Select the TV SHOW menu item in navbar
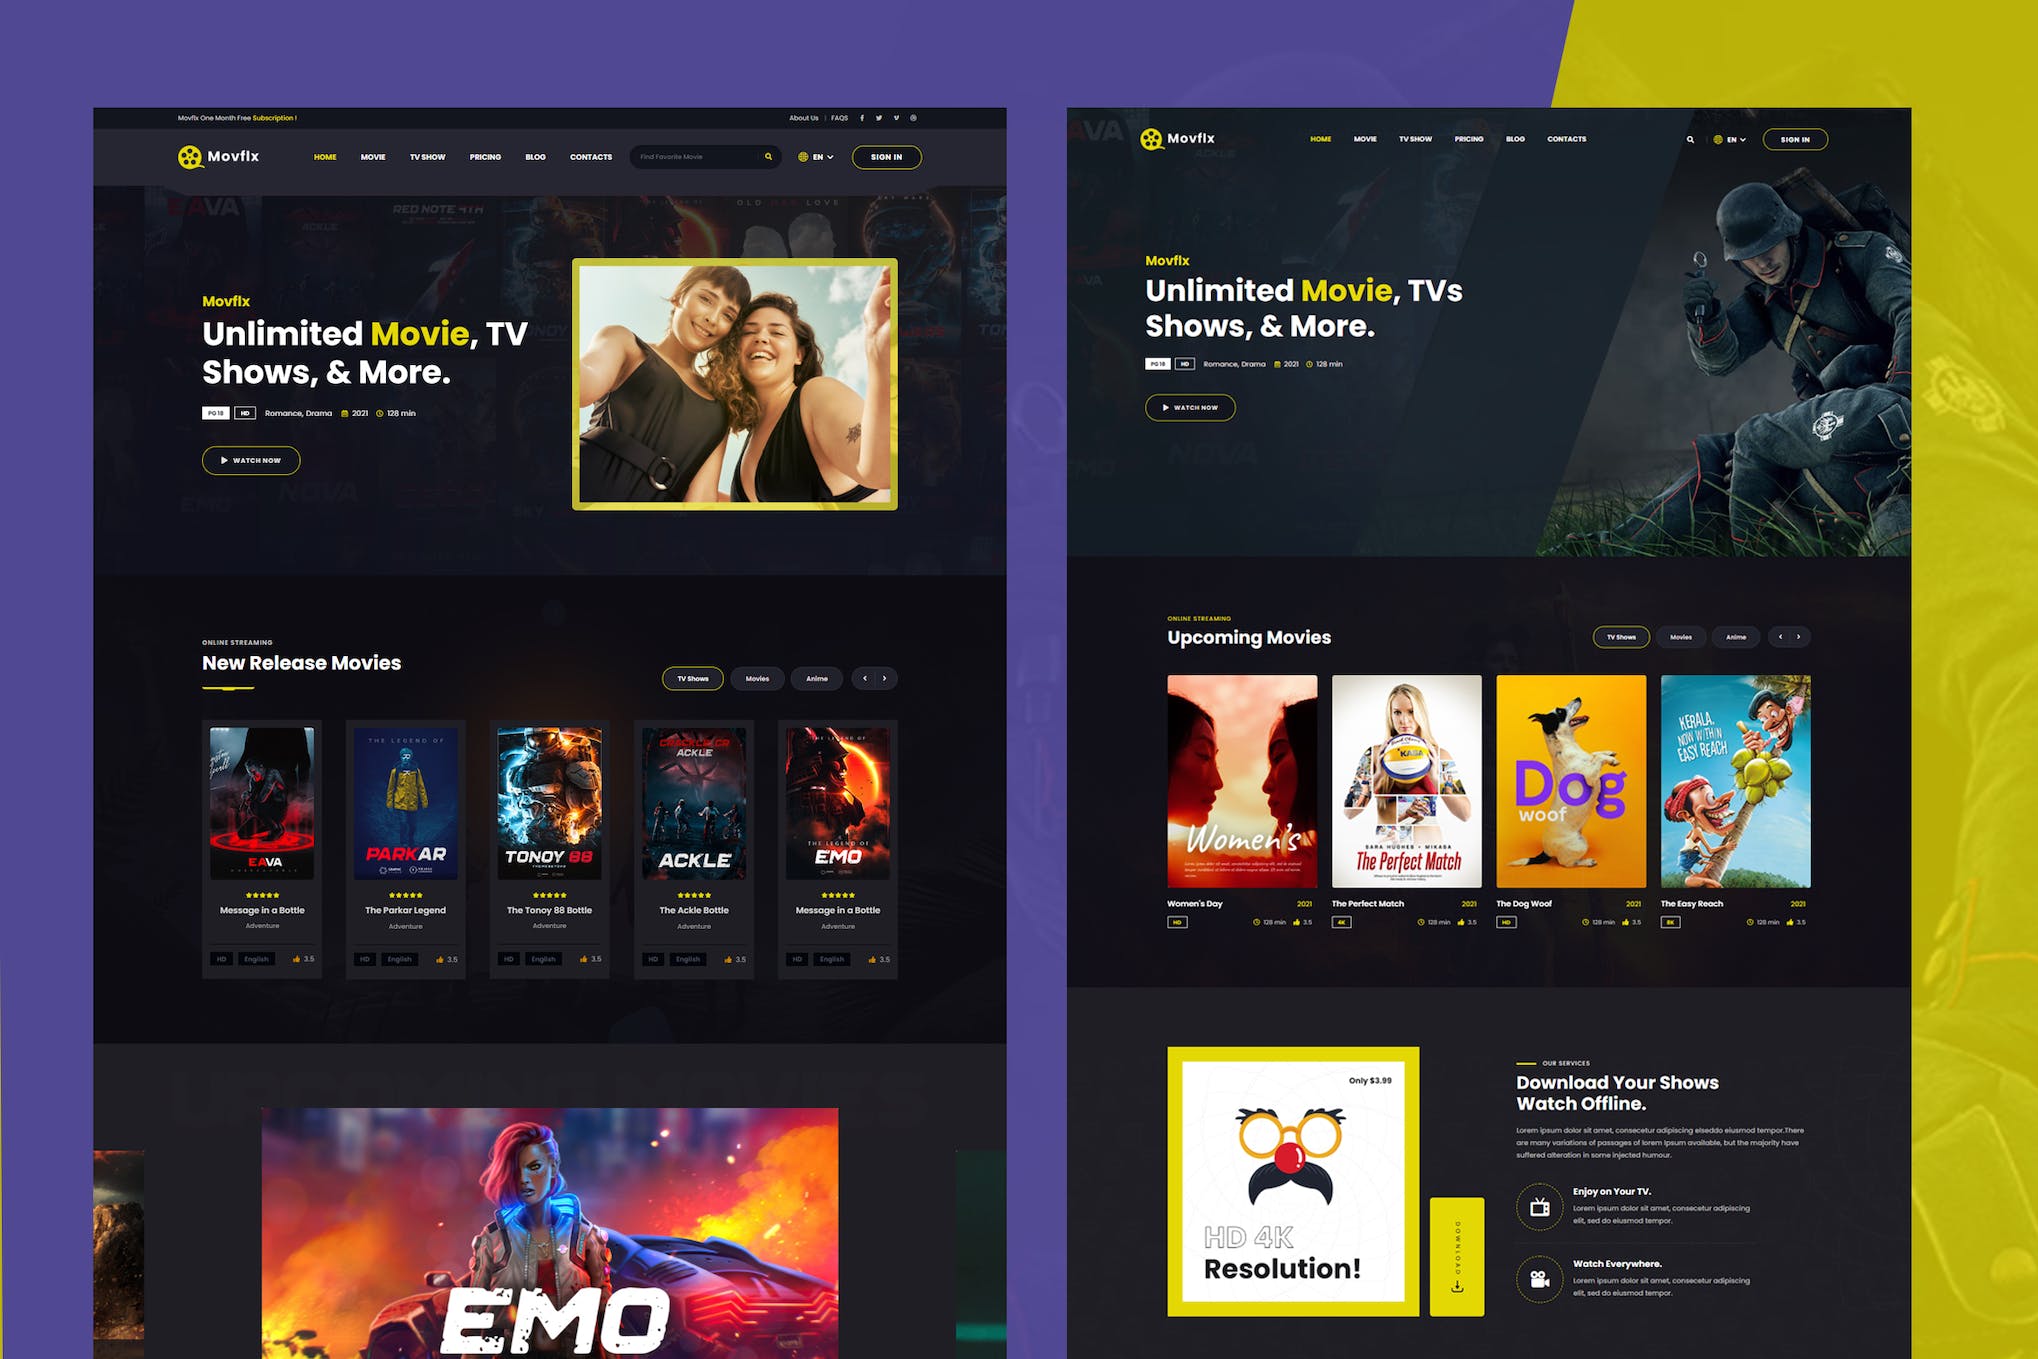Viewport: 2038px width, 1359px height. point(426,156)
